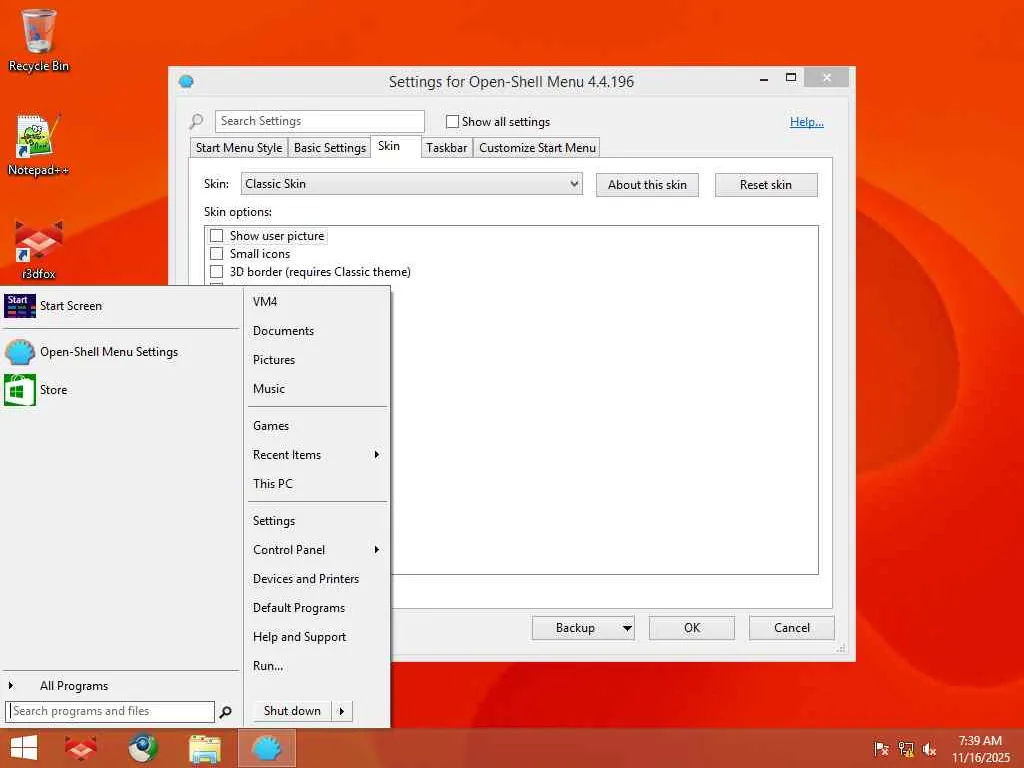This screenshot has width=1024, height=768.
Task: Switch to the Basic Settings tab
Action: pos(330,148)
